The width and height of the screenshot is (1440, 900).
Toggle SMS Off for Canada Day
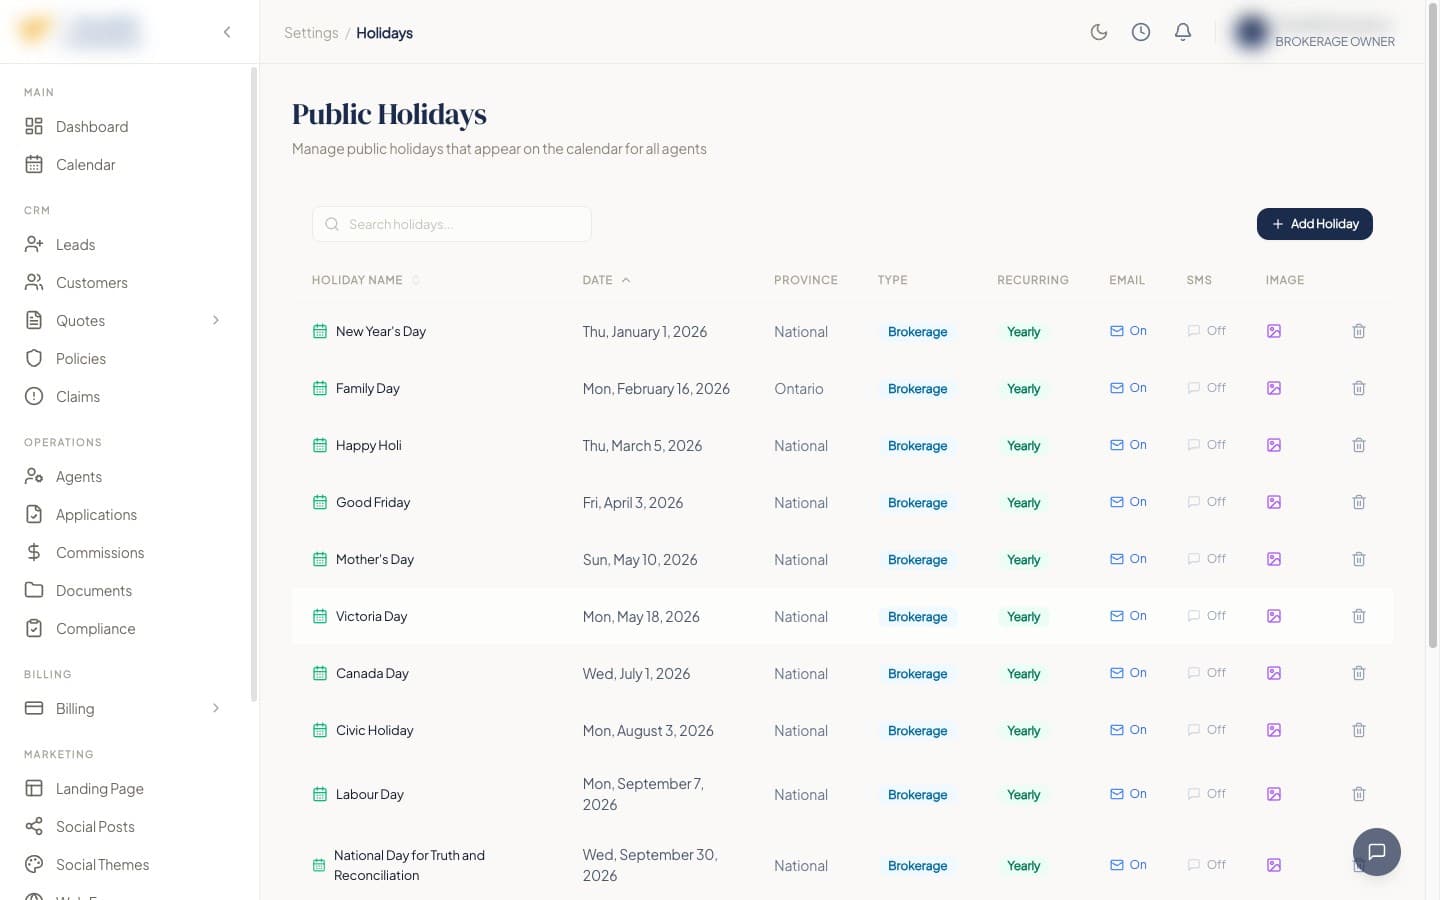point(1206,673)
